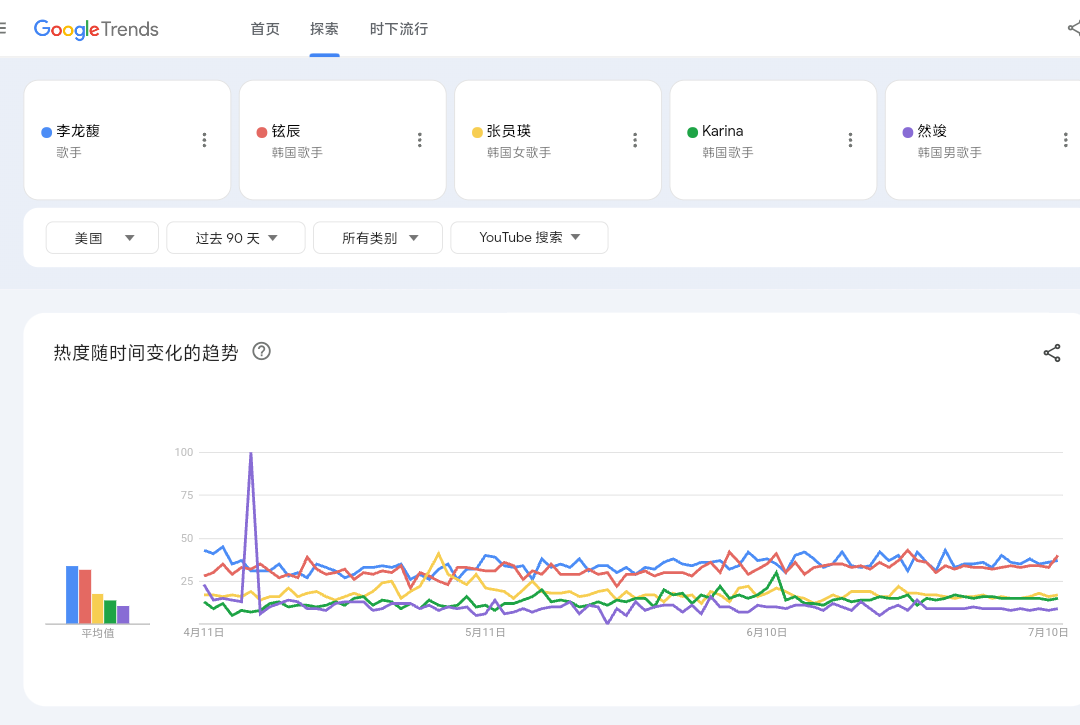Share the interest over time chart

[x=1052, y=353]
